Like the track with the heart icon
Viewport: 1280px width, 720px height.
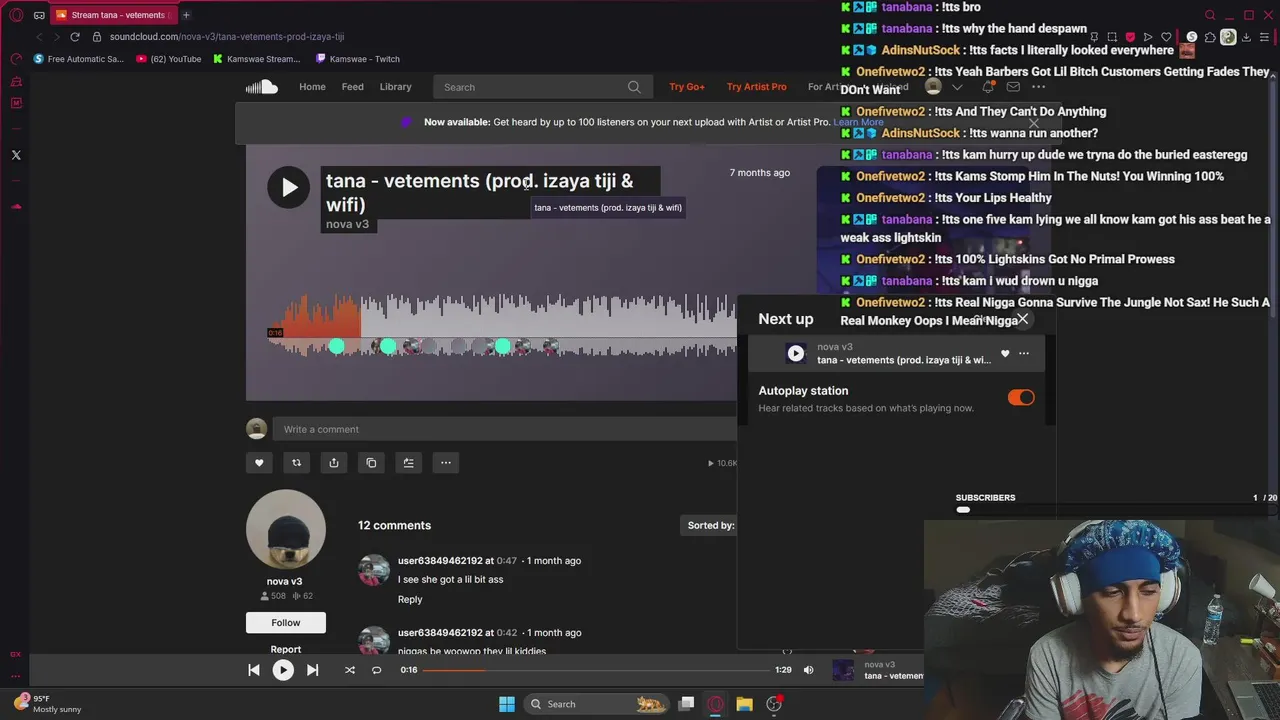[259, 462]
